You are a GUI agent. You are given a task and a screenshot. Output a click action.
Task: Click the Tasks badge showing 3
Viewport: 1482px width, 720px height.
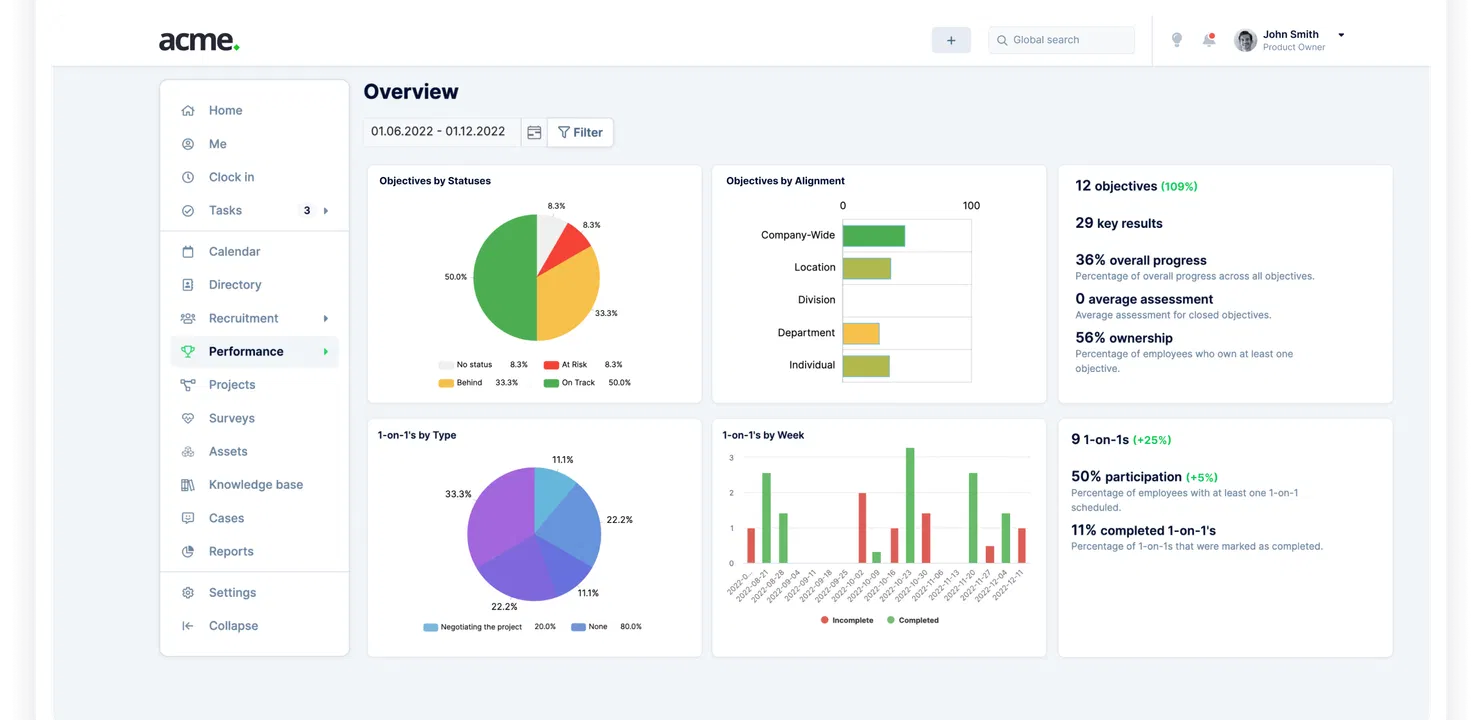(x=307, y=211)
